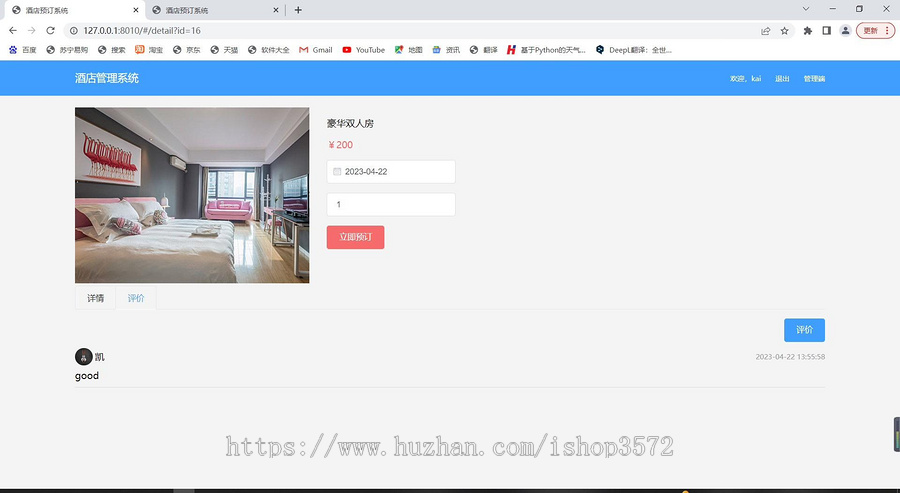Go back using the browser back arrow
Image resolution: width=900 pixels, height=493 pixels.
click(x=13, y=30)
